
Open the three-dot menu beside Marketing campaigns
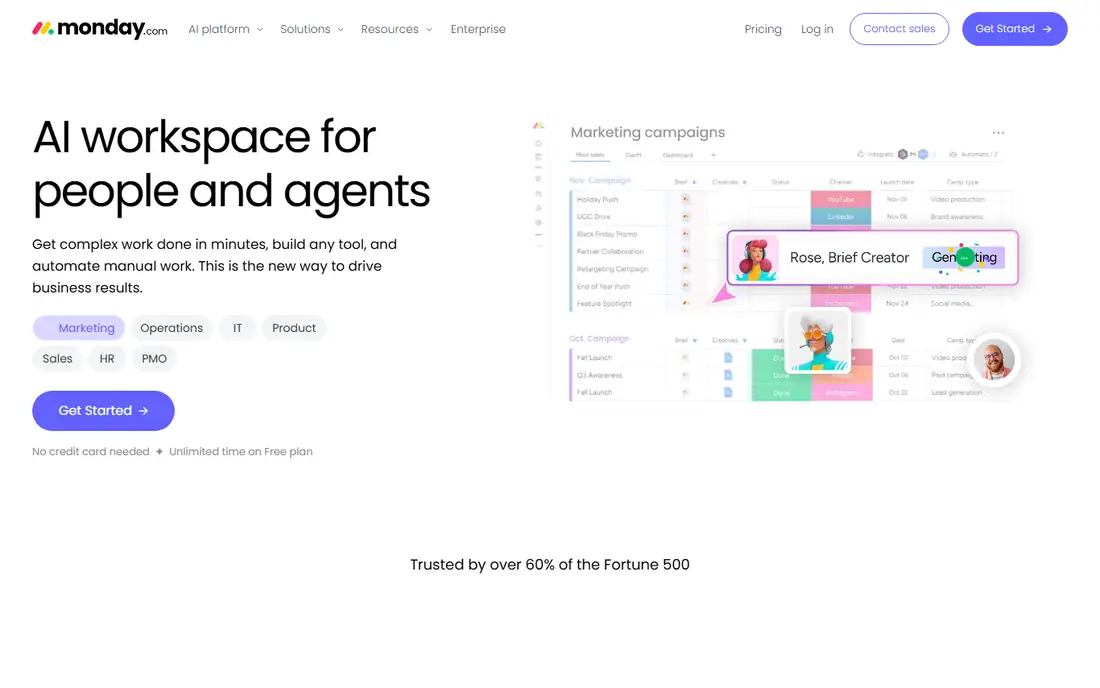(x=998, y=133)
